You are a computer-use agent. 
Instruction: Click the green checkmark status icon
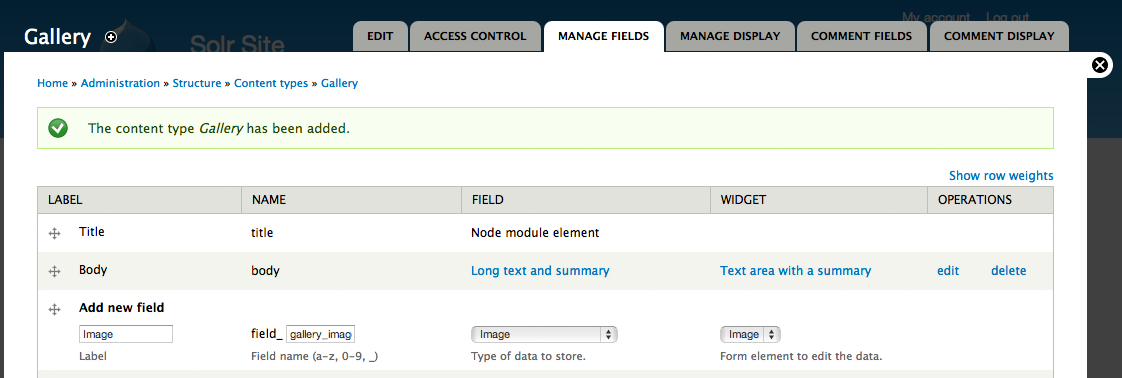pyautogui.click(x=58, y=128)
